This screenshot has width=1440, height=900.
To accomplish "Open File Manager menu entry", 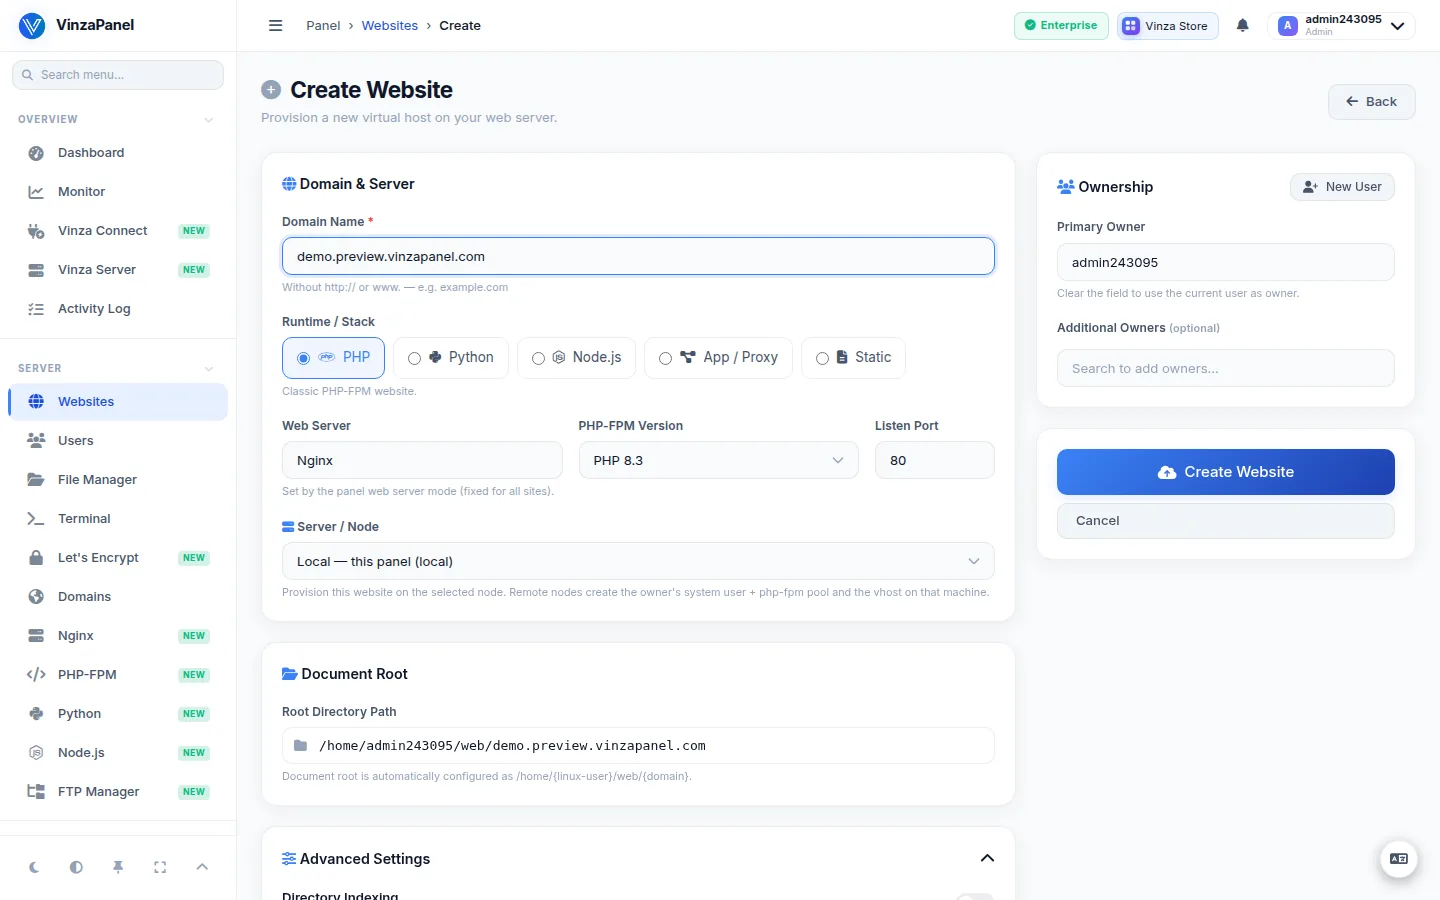I will pos(118,479).
